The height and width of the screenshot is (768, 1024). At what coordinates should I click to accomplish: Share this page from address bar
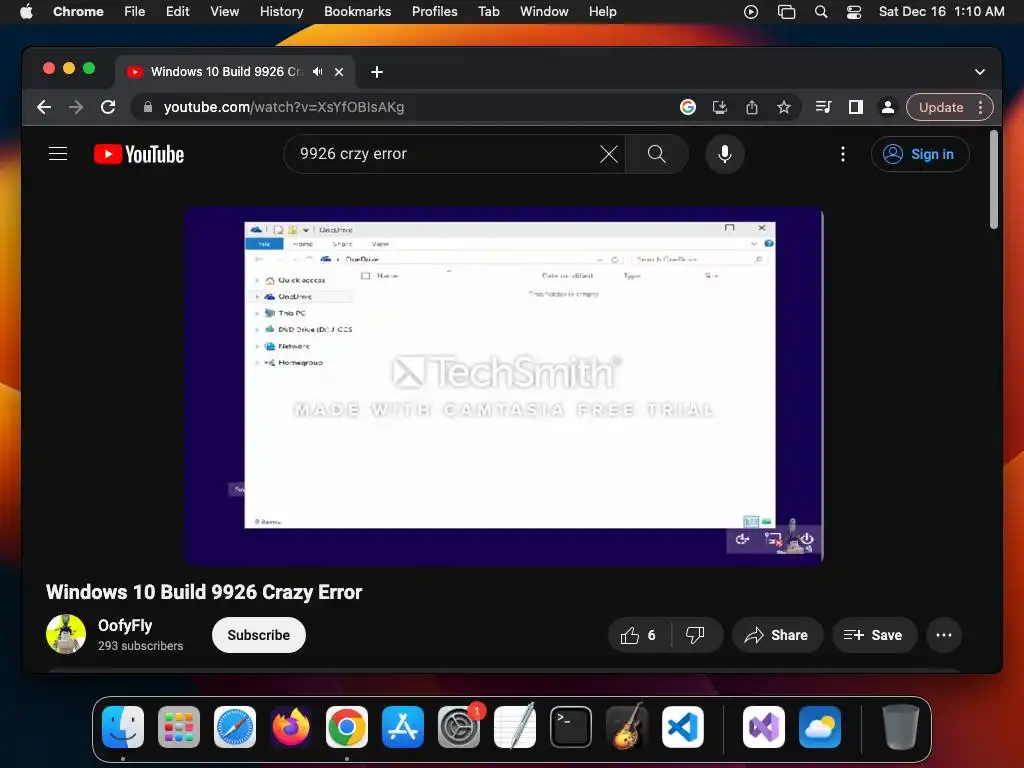point(752,107)
